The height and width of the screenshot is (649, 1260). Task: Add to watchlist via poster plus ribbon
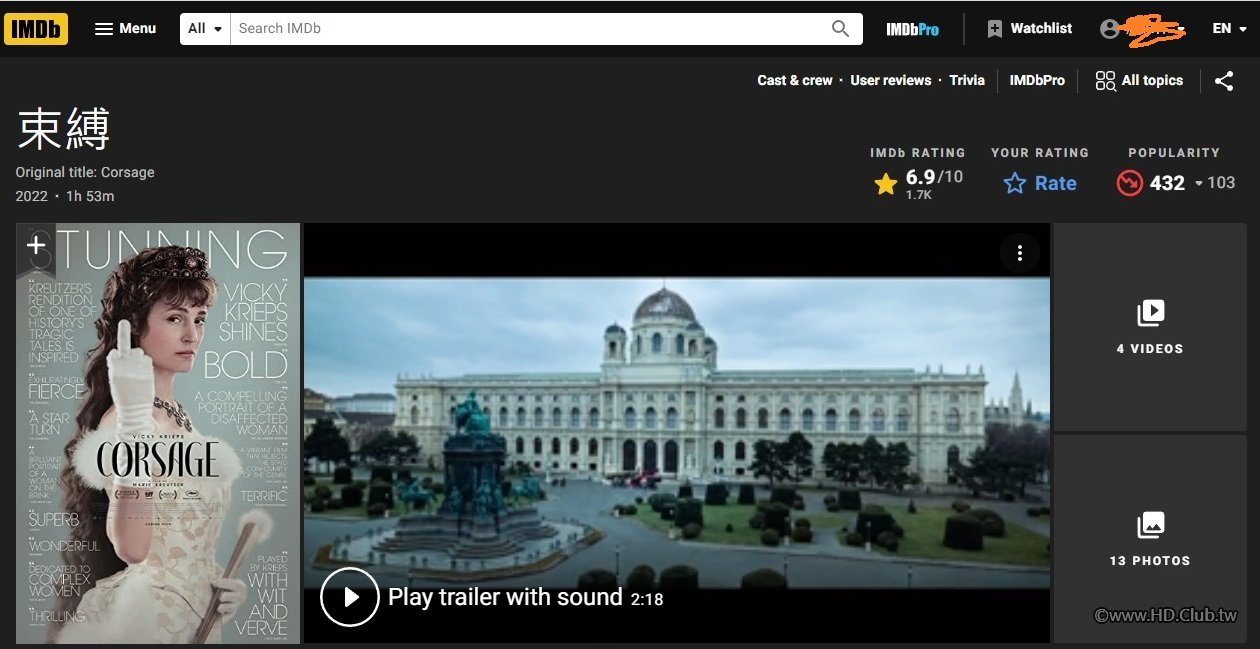36,247
